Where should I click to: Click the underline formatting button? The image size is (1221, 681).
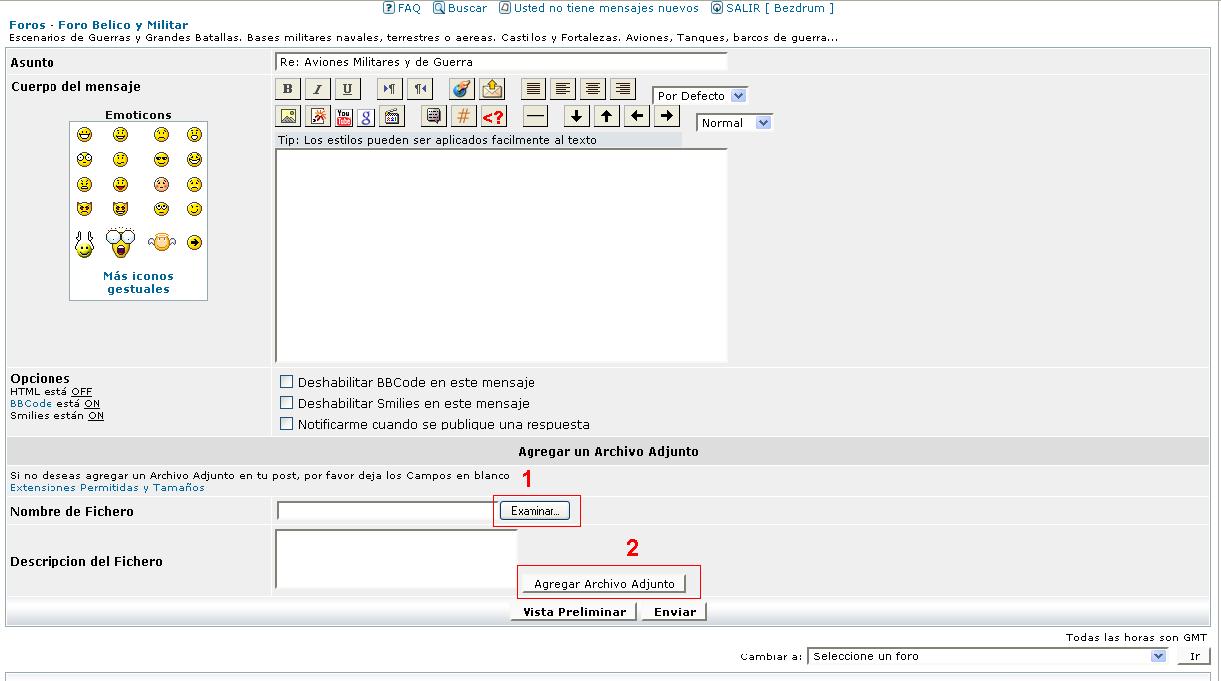click(x=347, y=89)
